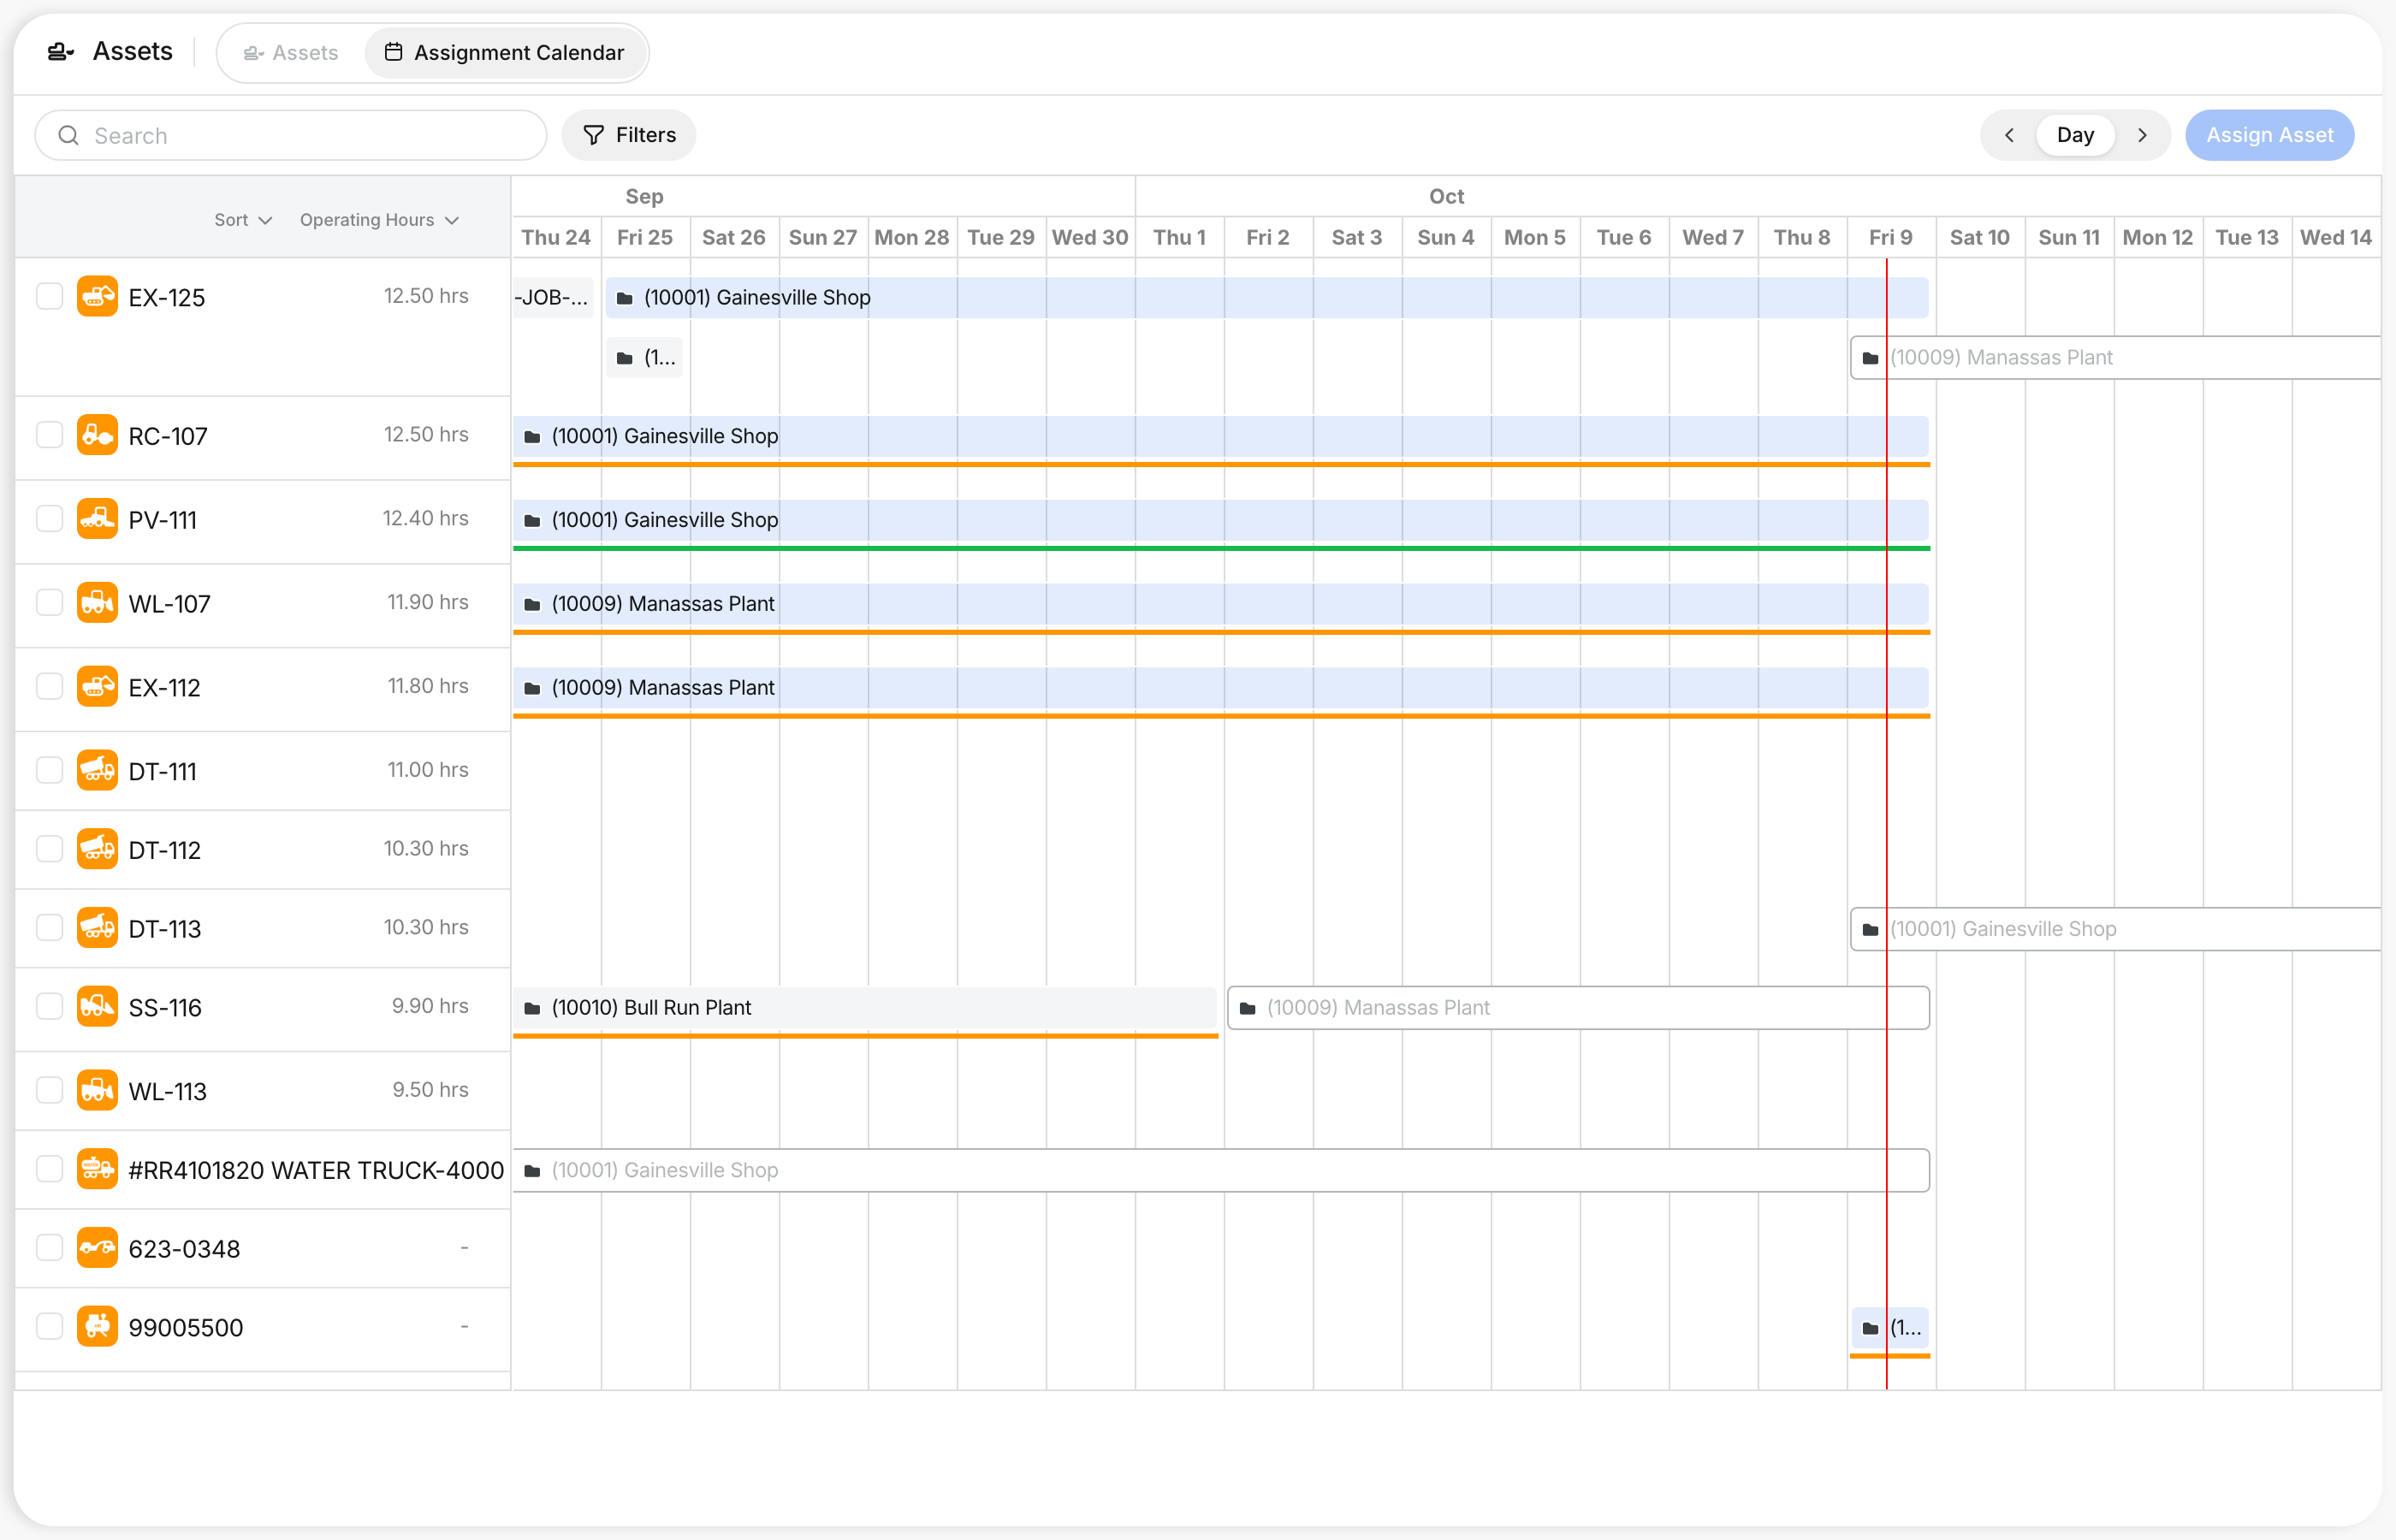Click the 99005500 truncated assignment chip

1890,1328
